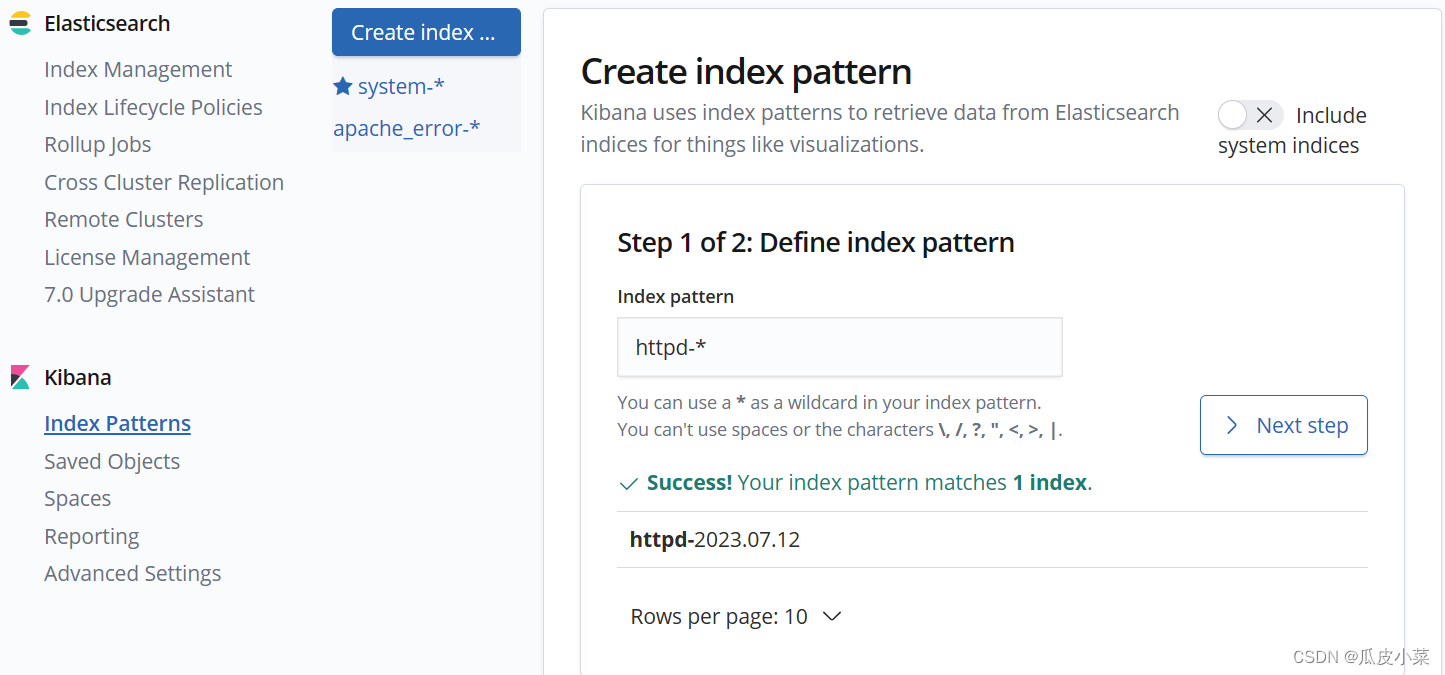Viewport: 1445px width, 675px height.
Task: Open Cross Cluster Replication
Action: tap(164, 182)
